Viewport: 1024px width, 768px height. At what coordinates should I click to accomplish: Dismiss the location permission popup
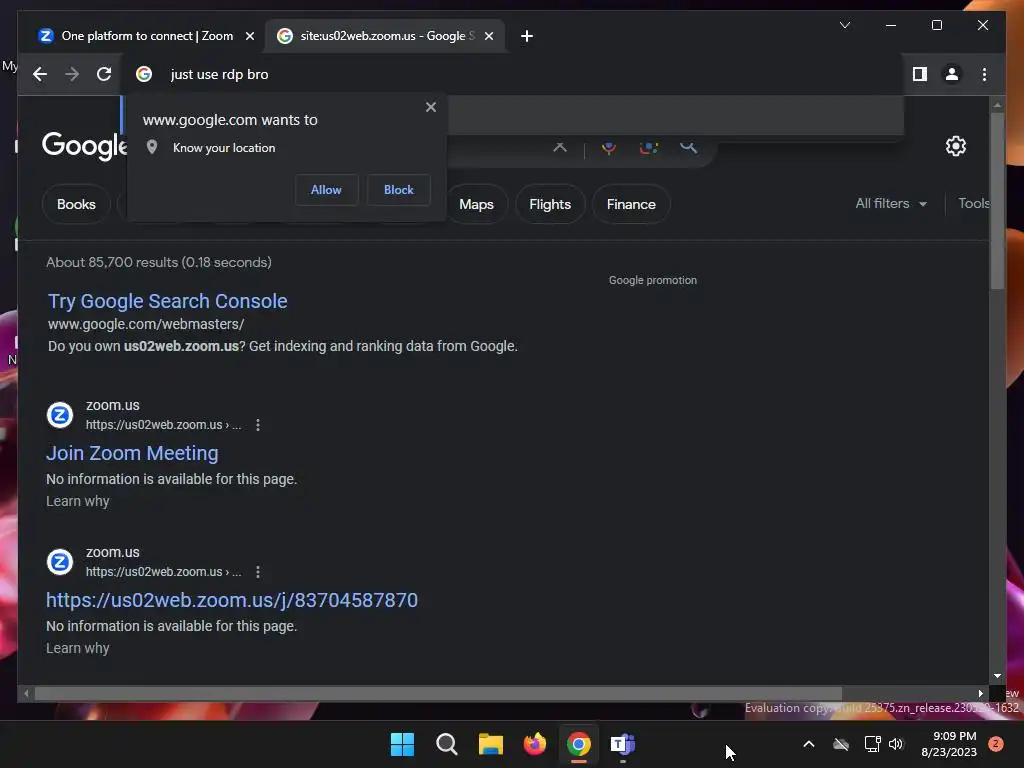point(430,107)
